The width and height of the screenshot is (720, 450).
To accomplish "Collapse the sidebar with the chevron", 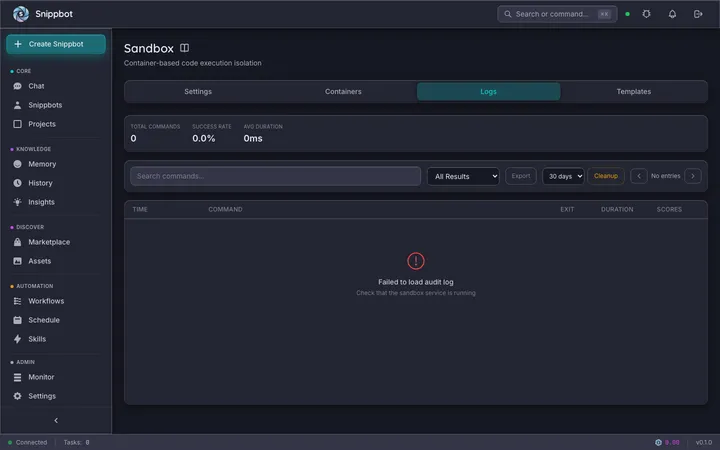I will (56, 420).
